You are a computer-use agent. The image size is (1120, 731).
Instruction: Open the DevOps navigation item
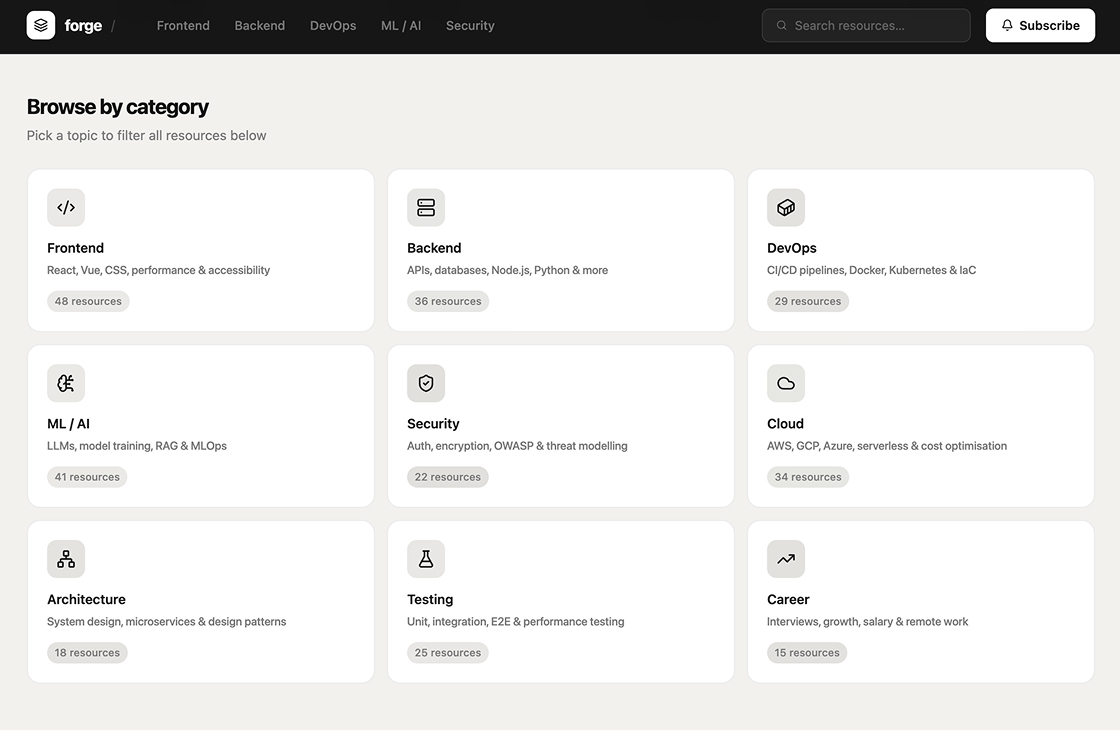point(333,25)
